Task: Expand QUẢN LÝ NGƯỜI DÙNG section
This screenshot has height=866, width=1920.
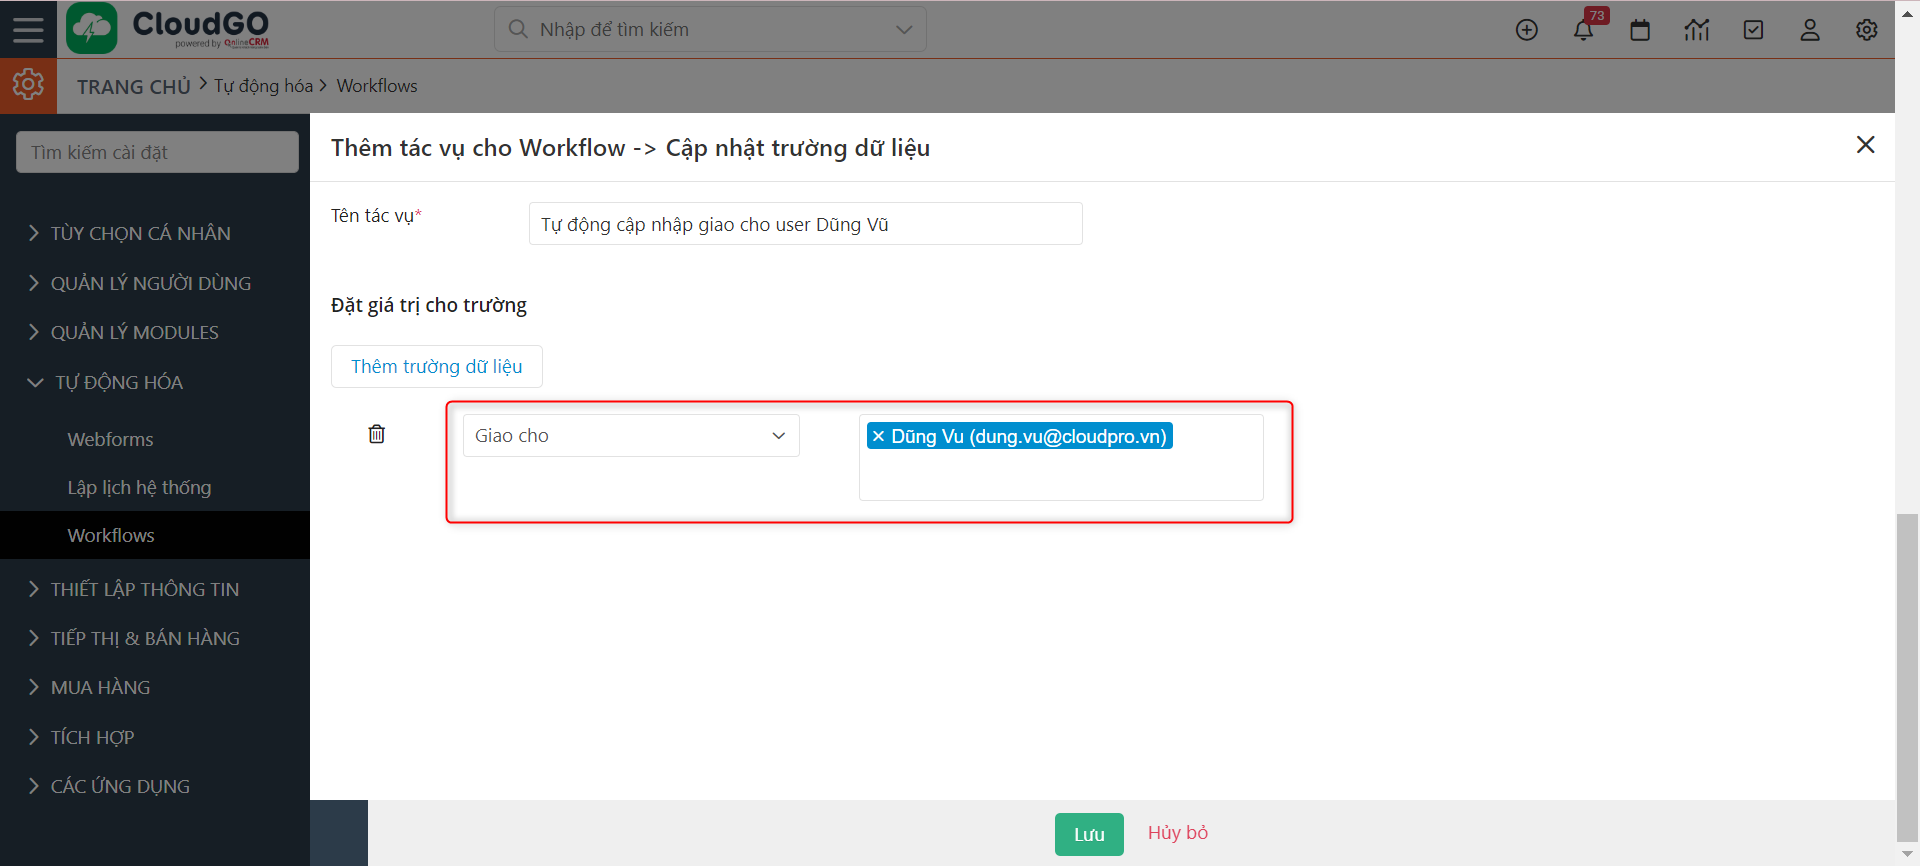Action: [x=150, y=283]
